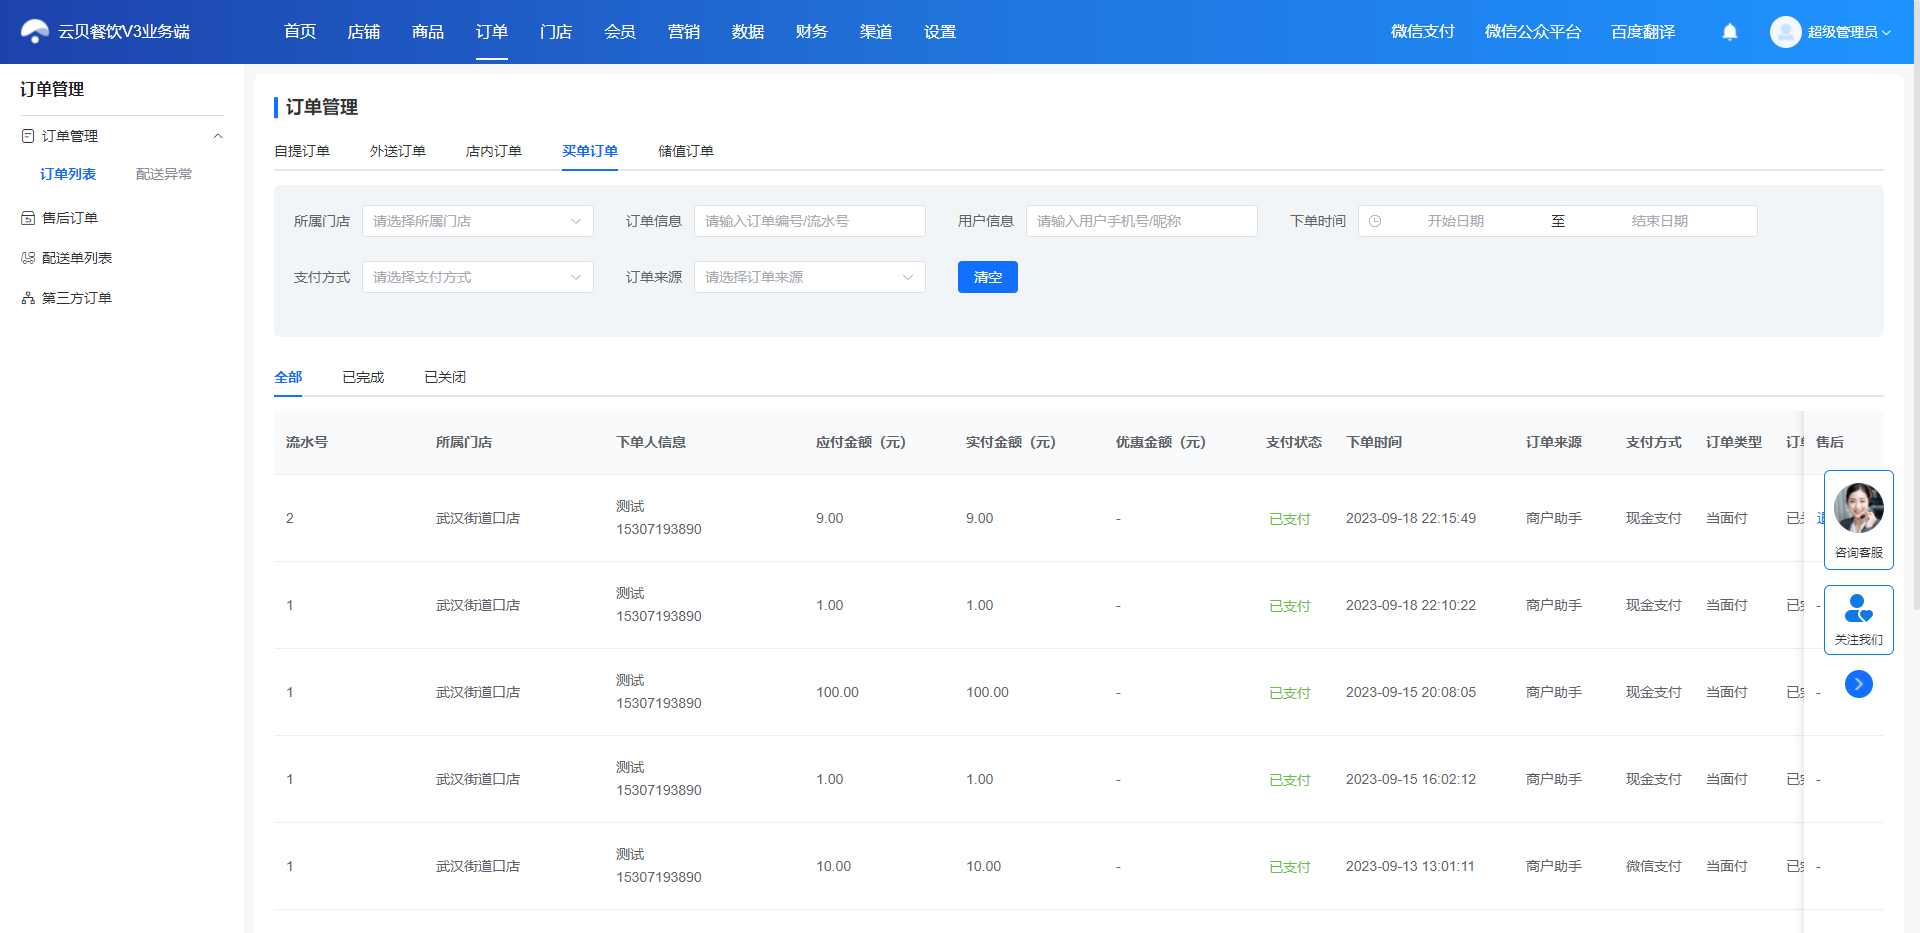Click the 关注我们 follow us widget

coord(1859,620)
